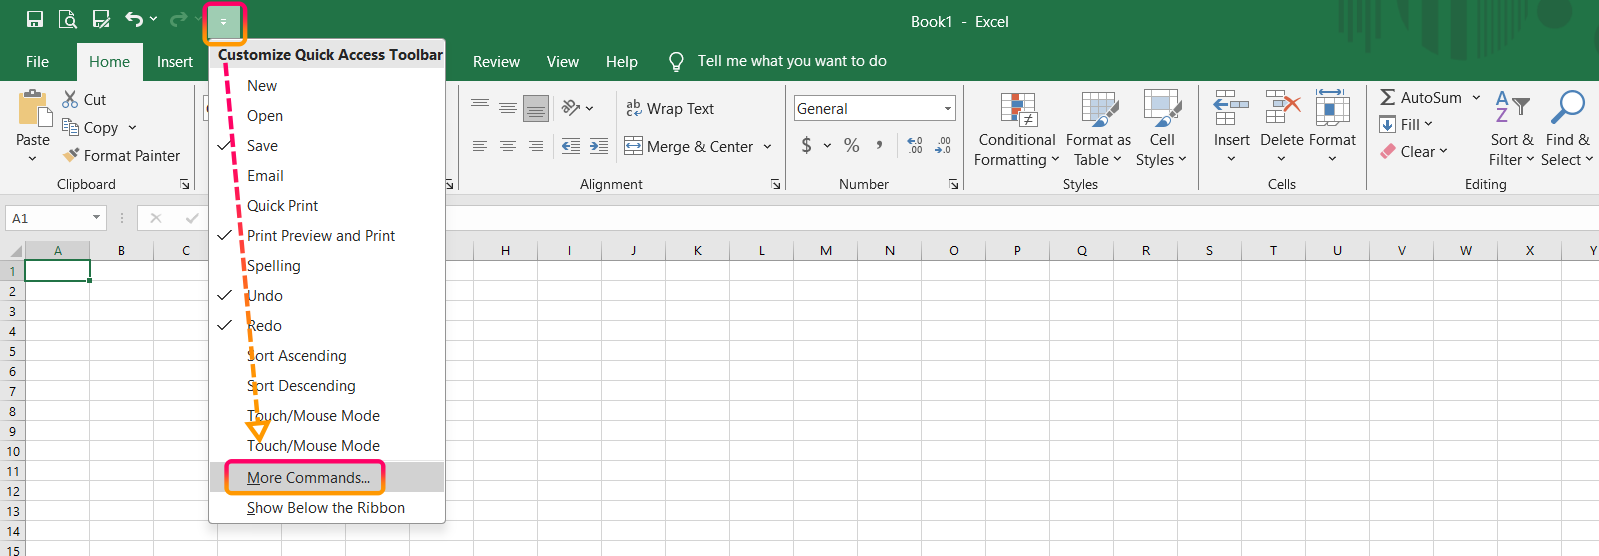The height and width of the screenshot is (556, 1599).
Task: Close the Customize Quick Access Toolbar dropdown button
Action: [x=224, y=21]
